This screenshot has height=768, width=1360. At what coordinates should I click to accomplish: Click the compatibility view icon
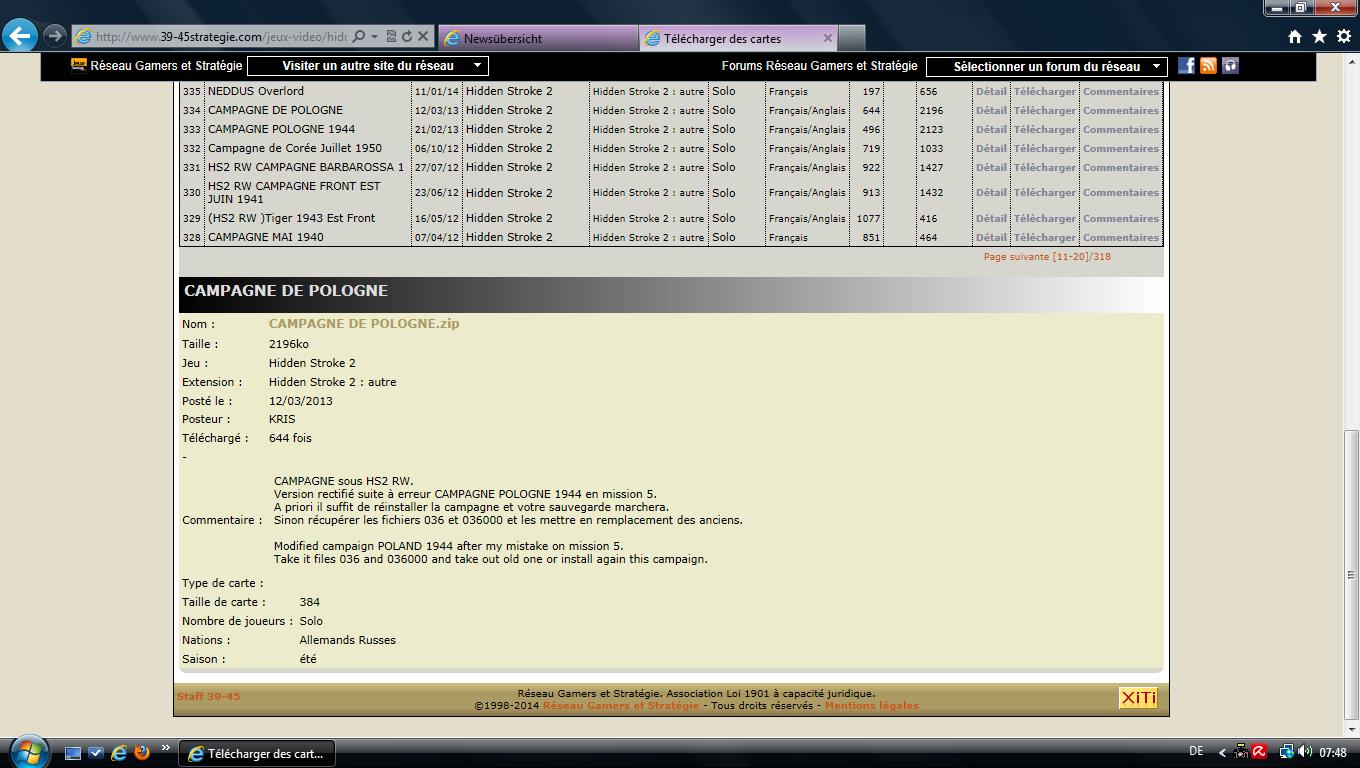point(391,37)
